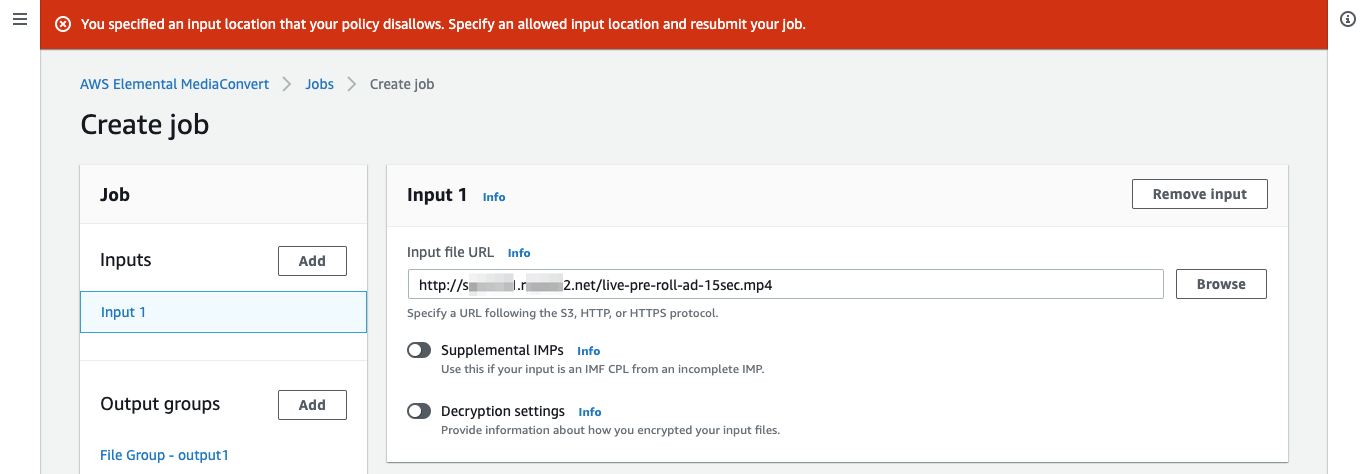The image size is (1368, 474).
Task: Open File Group - output1
Action: (164, 455)
